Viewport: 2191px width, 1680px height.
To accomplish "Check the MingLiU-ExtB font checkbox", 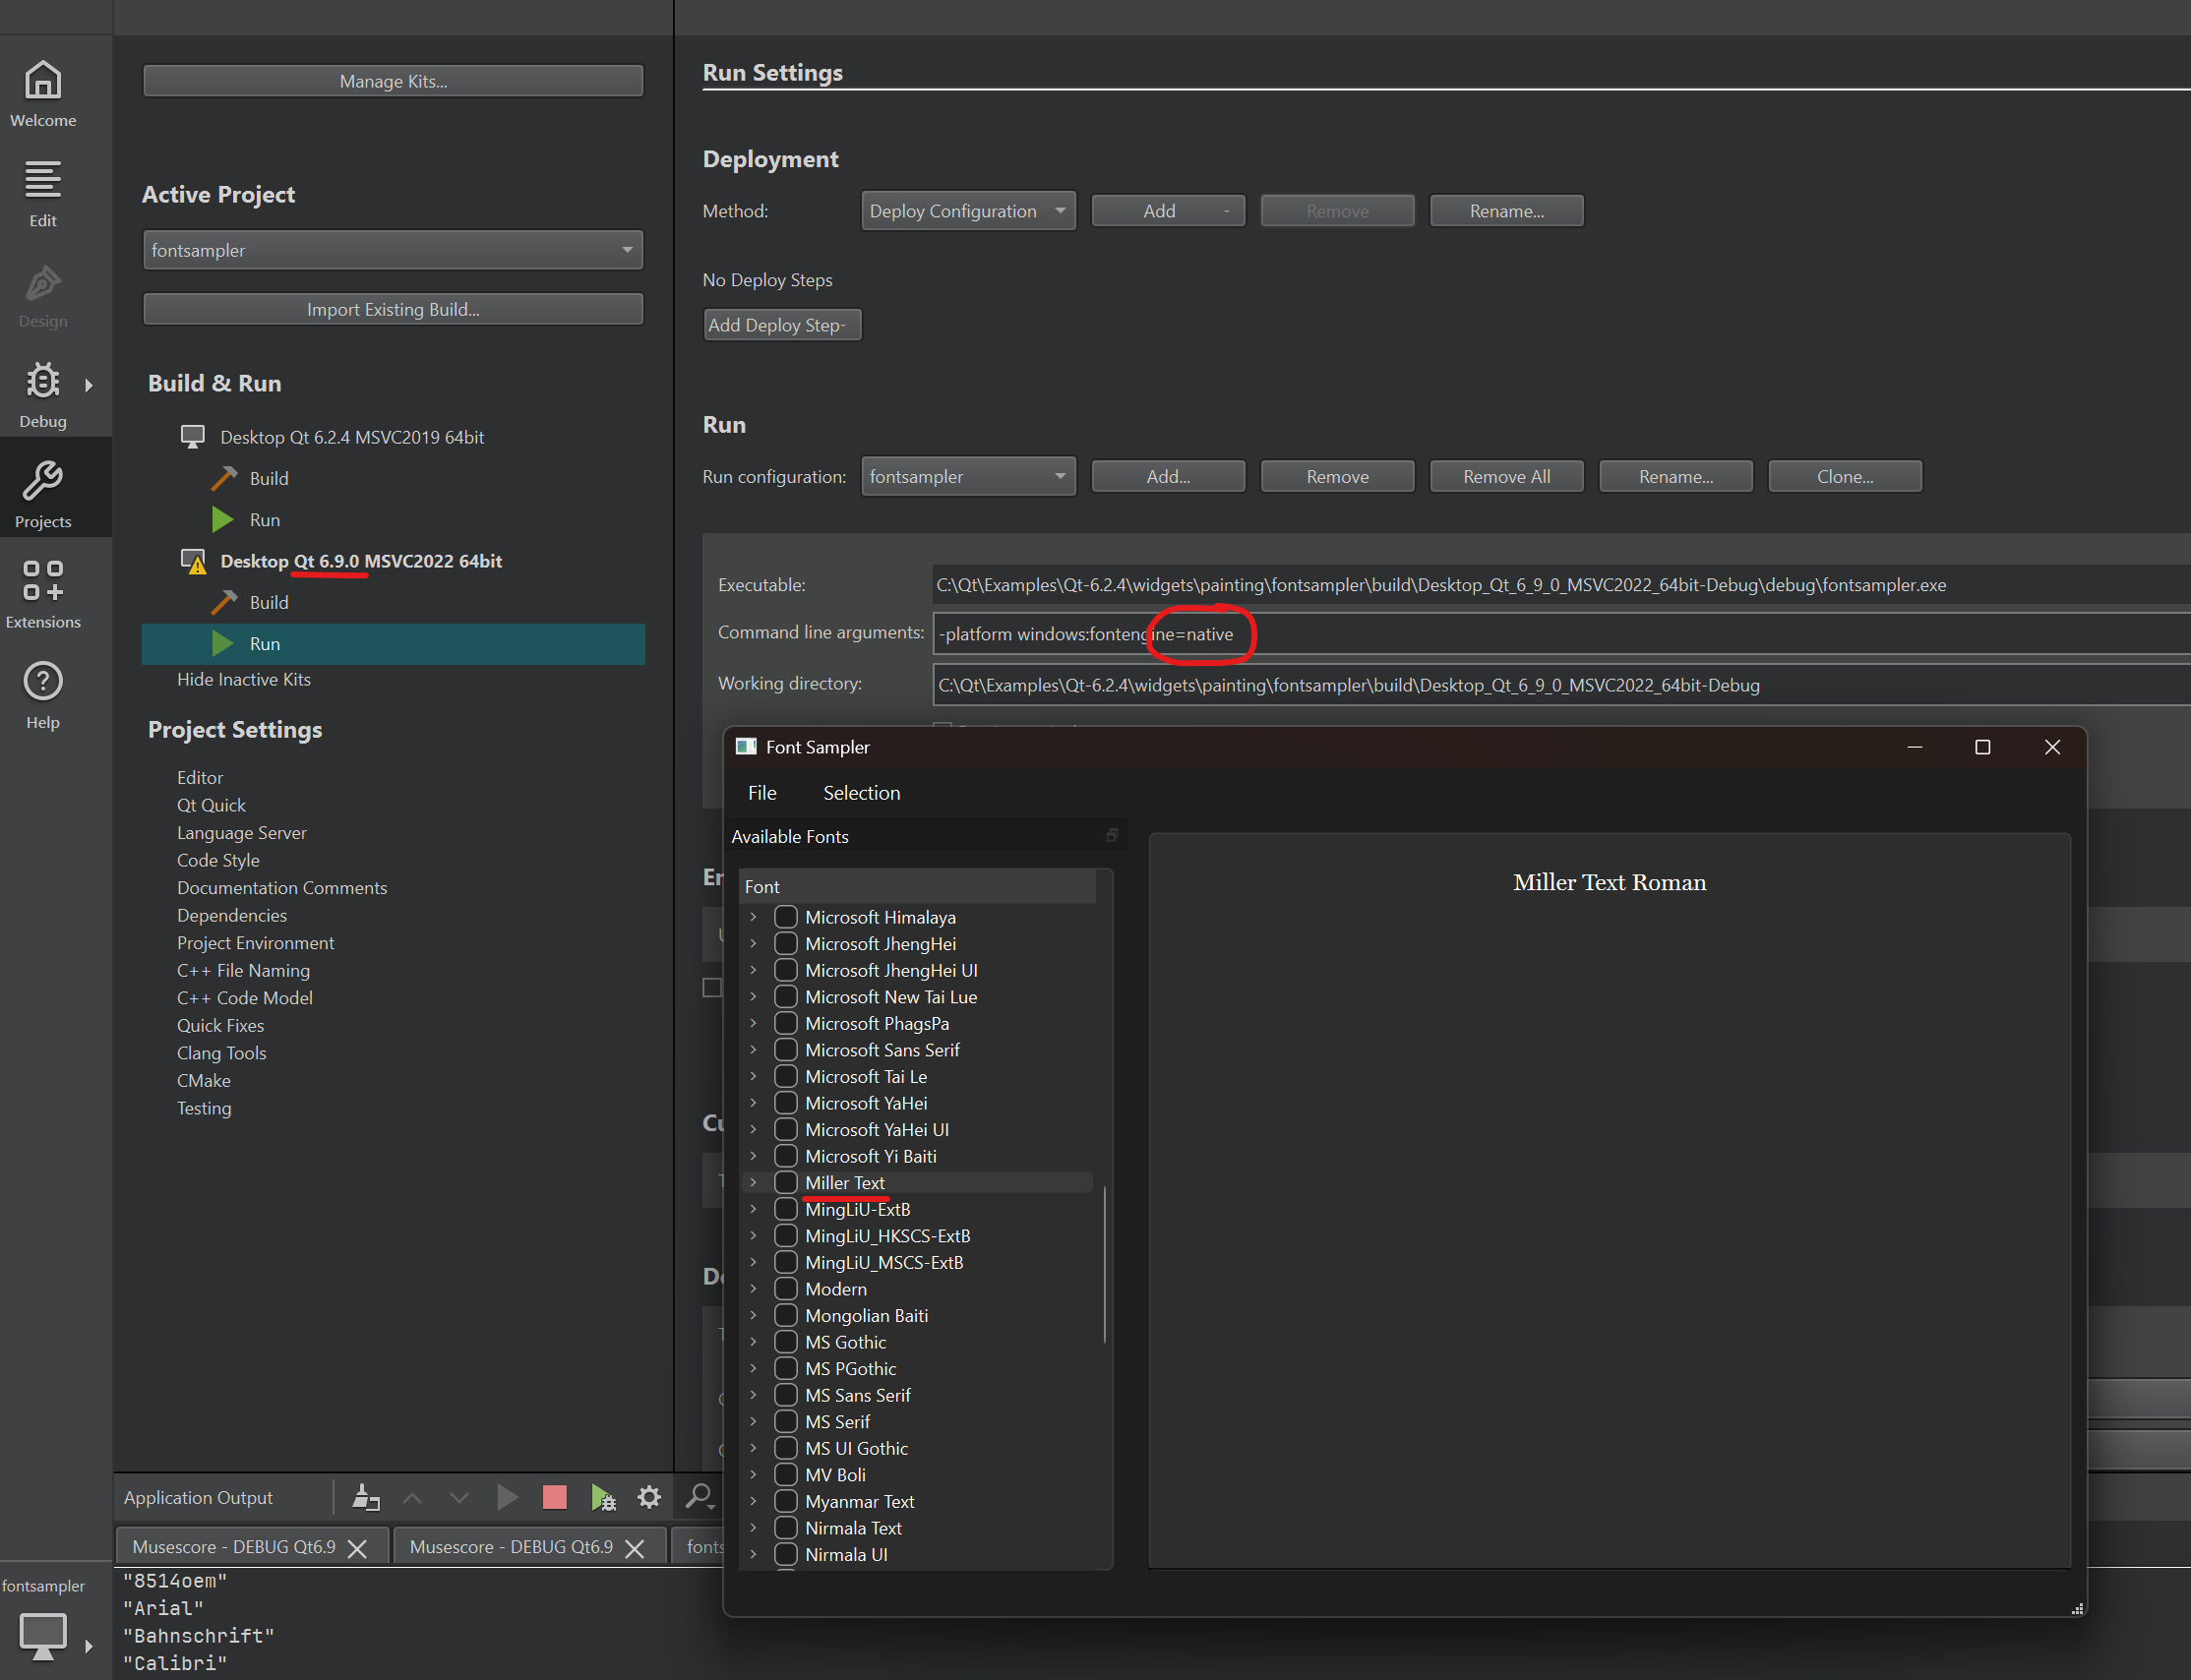I will (786, 1209).
